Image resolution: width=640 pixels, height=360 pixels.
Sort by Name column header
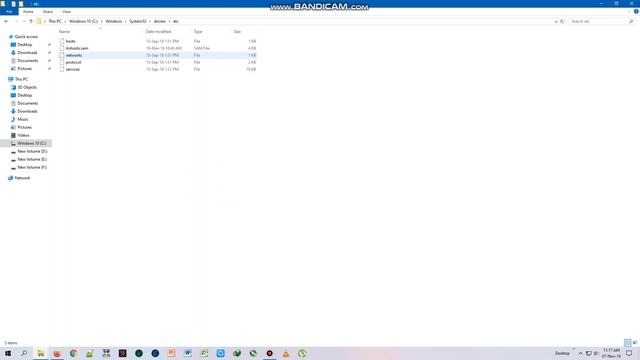tap(64, 31)
